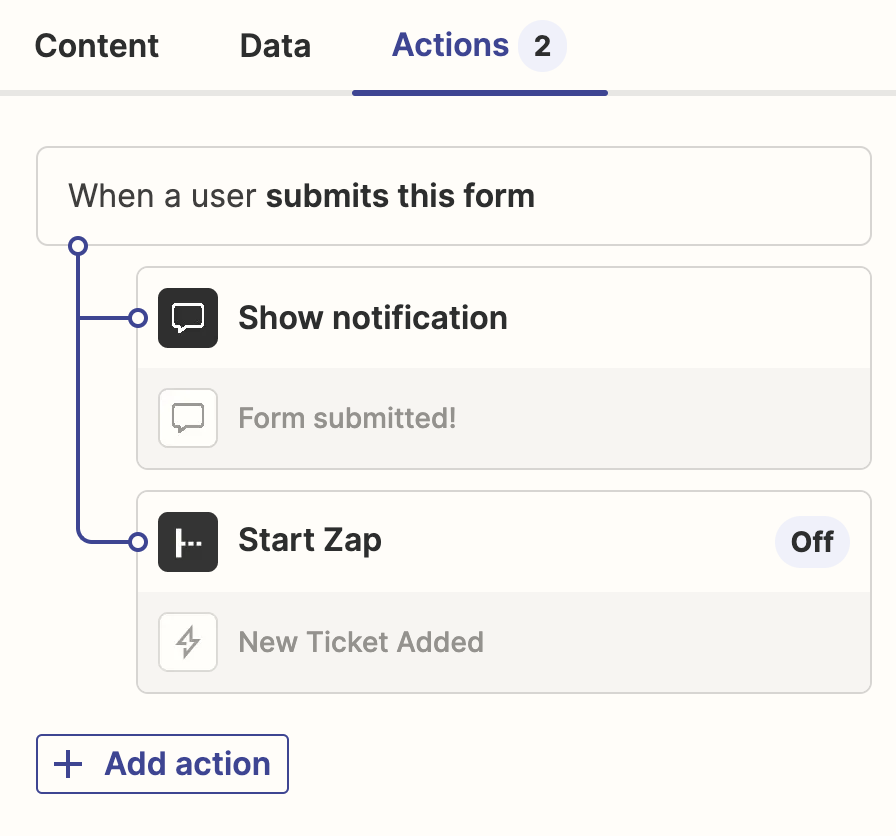Toggle the Off badge on Start Zap

[812, 542]
